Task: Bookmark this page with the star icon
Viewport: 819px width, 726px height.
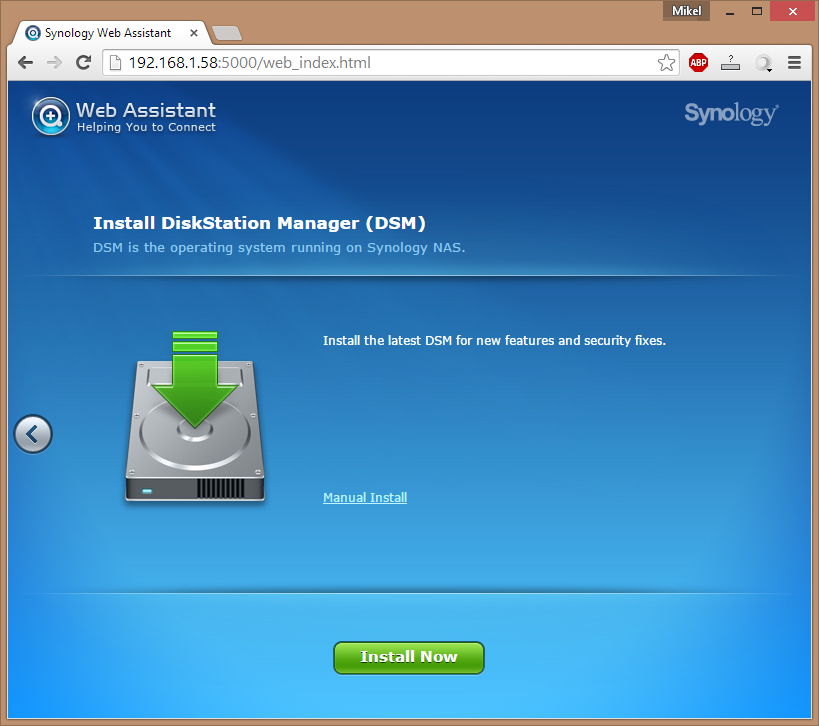Action: click(666, 63)
